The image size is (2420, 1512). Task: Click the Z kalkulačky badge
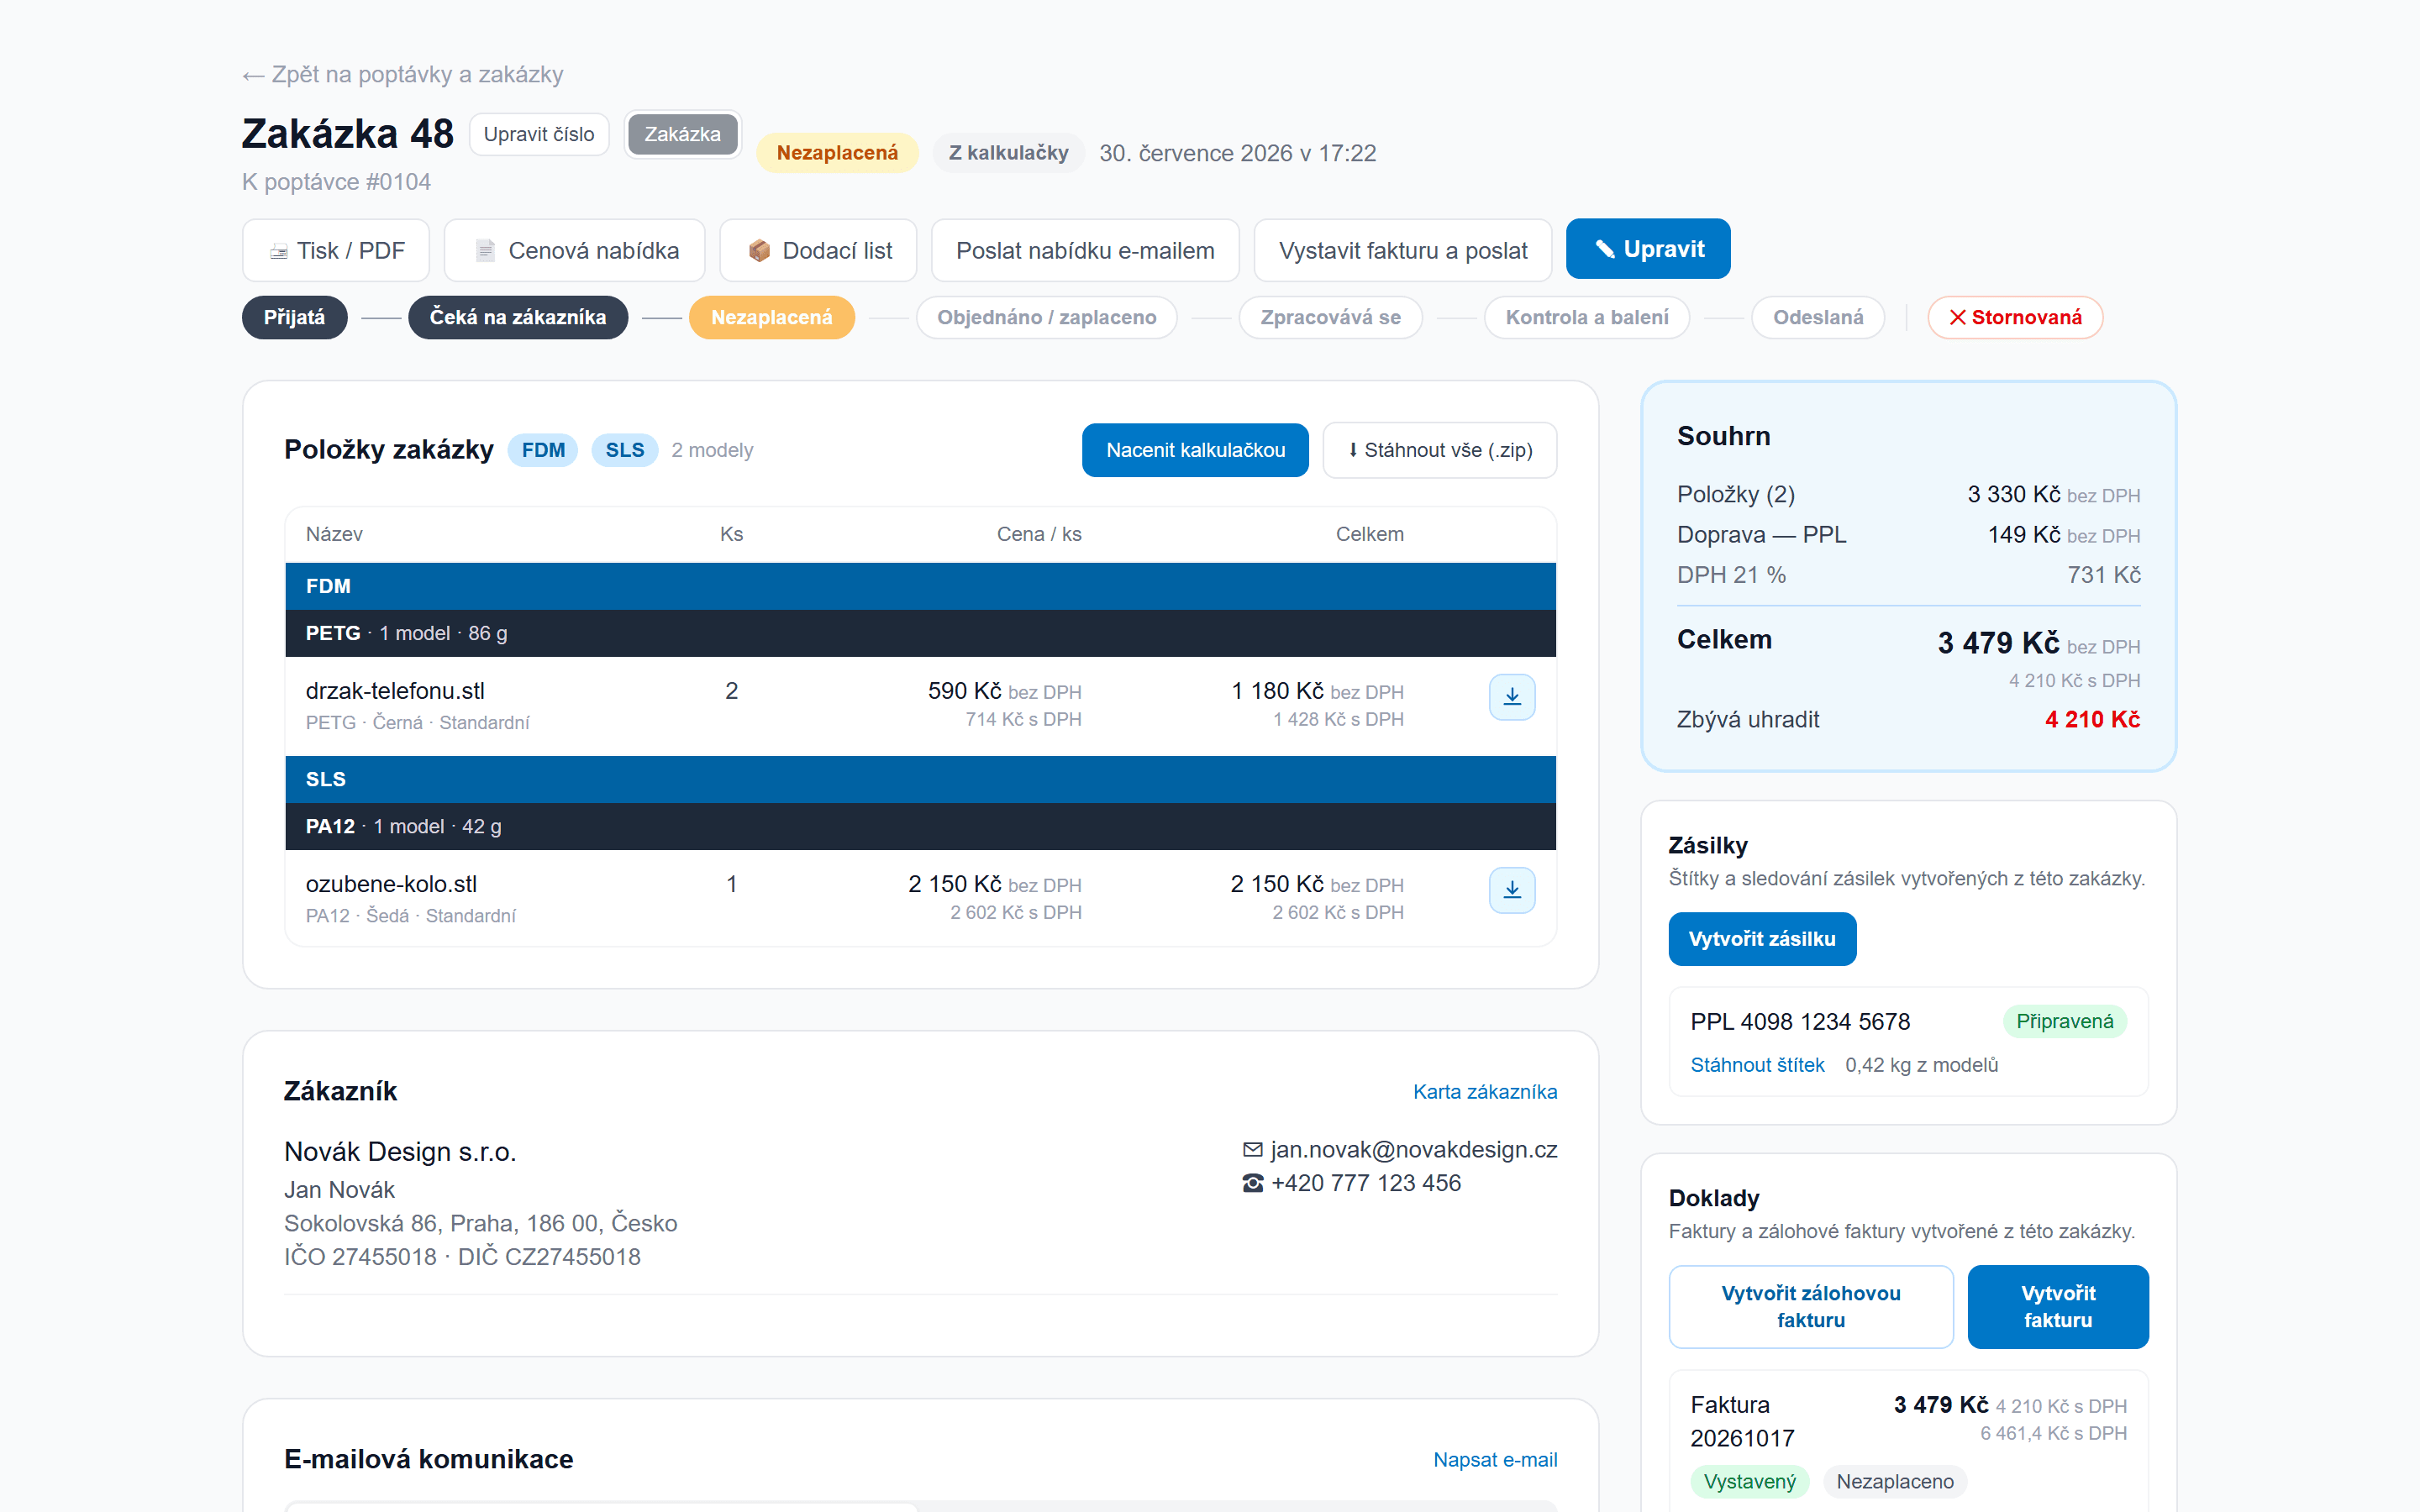[x=1009, y=153]
